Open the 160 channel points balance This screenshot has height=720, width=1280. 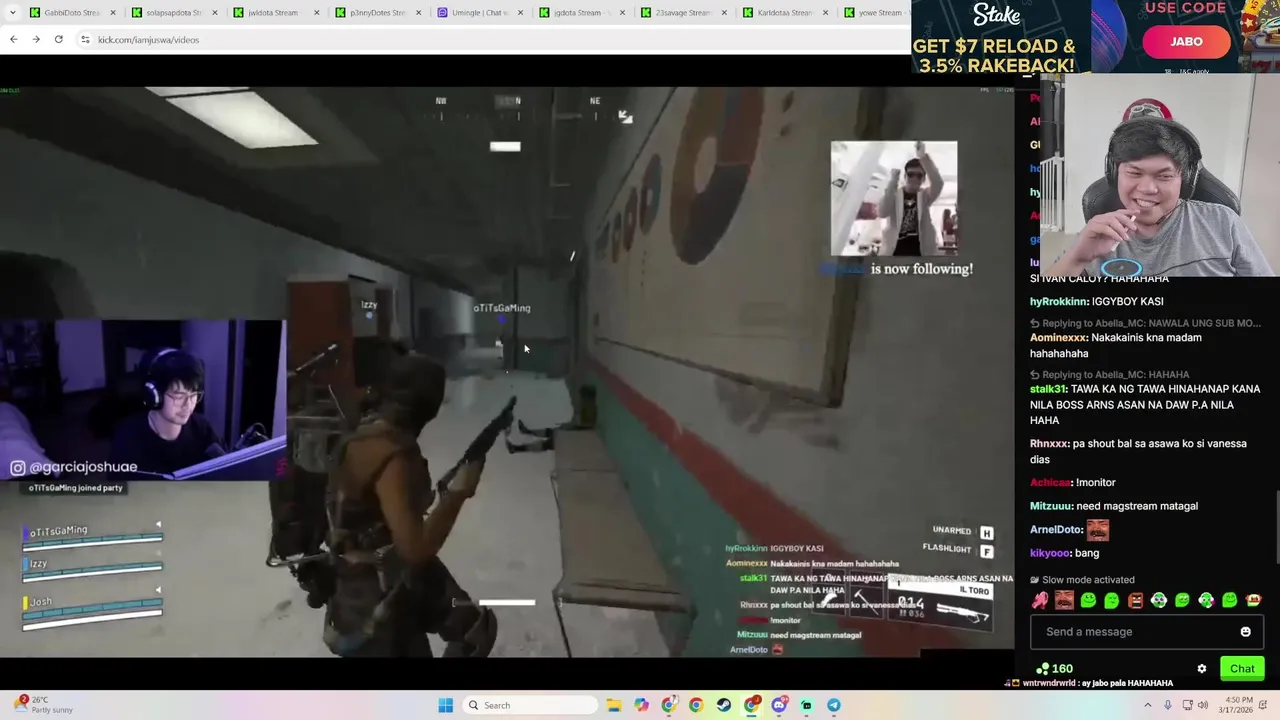coord(1055,669)
